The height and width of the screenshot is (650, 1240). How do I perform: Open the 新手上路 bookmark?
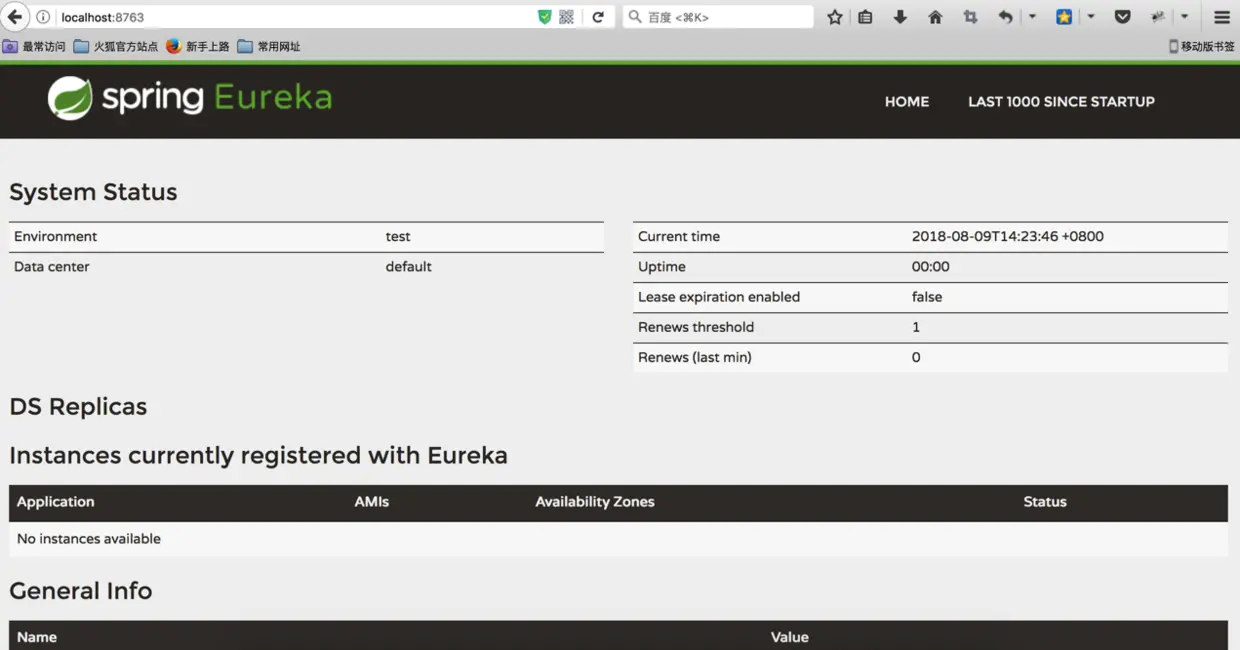click(197, 46)
